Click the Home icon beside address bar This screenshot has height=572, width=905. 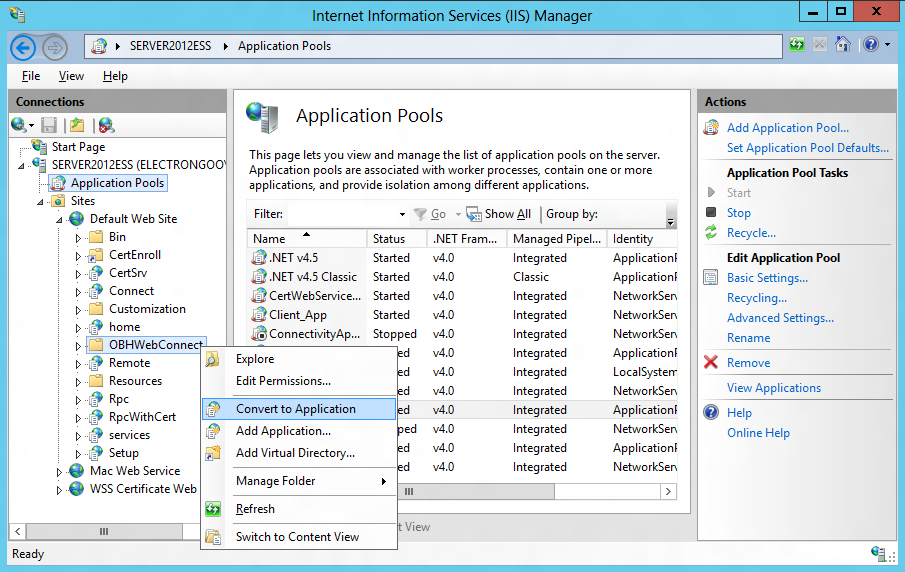click(x=843, y=44)
